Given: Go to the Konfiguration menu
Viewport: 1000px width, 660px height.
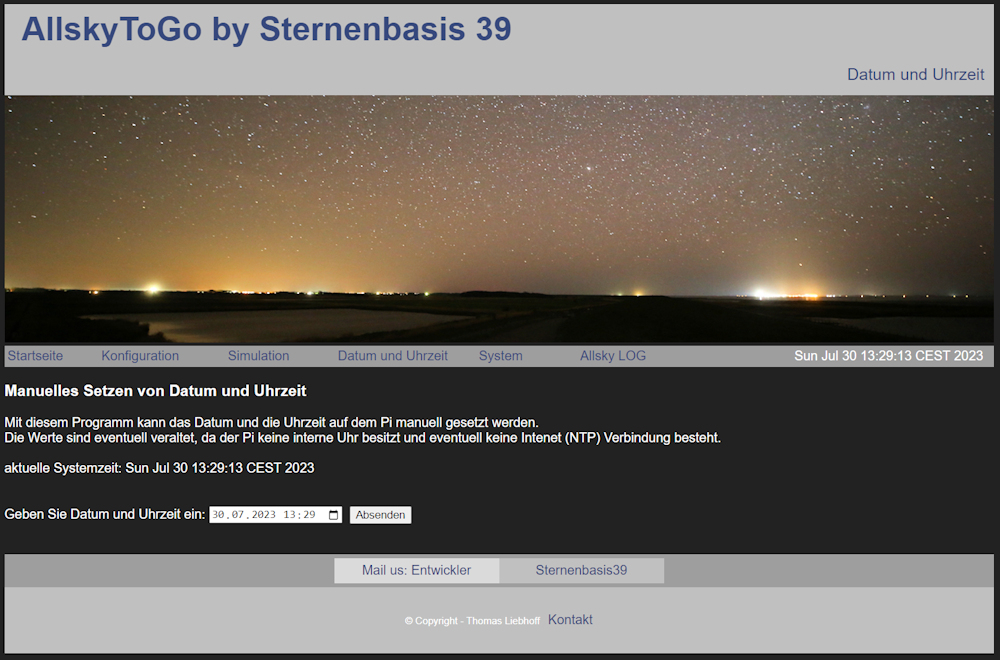Looking at the screenshot, I should point(140,356).
